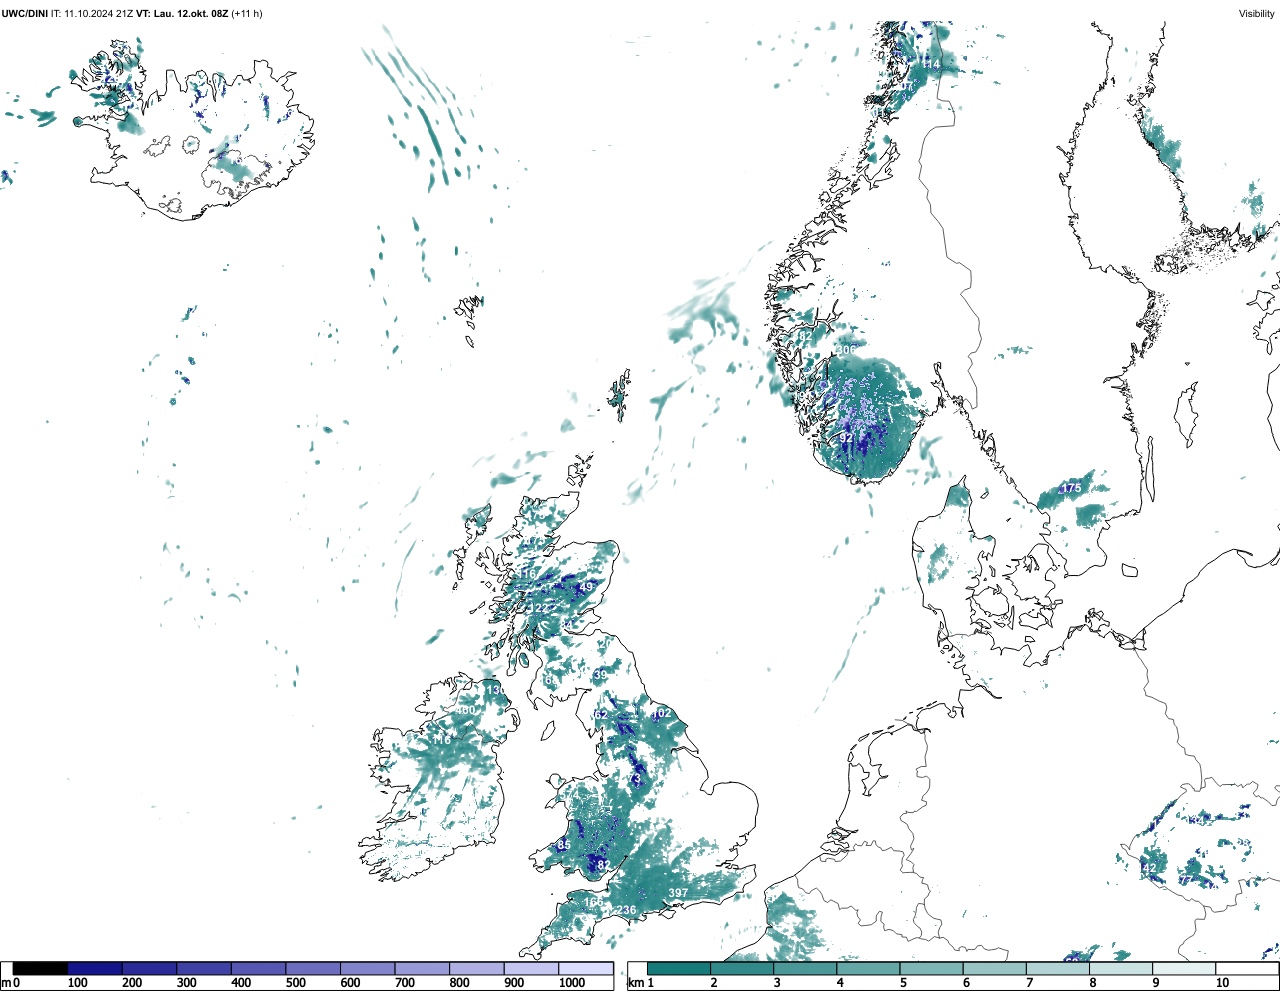
Task: Select the '5' tick label in the km legend
Action: point(903,983)
